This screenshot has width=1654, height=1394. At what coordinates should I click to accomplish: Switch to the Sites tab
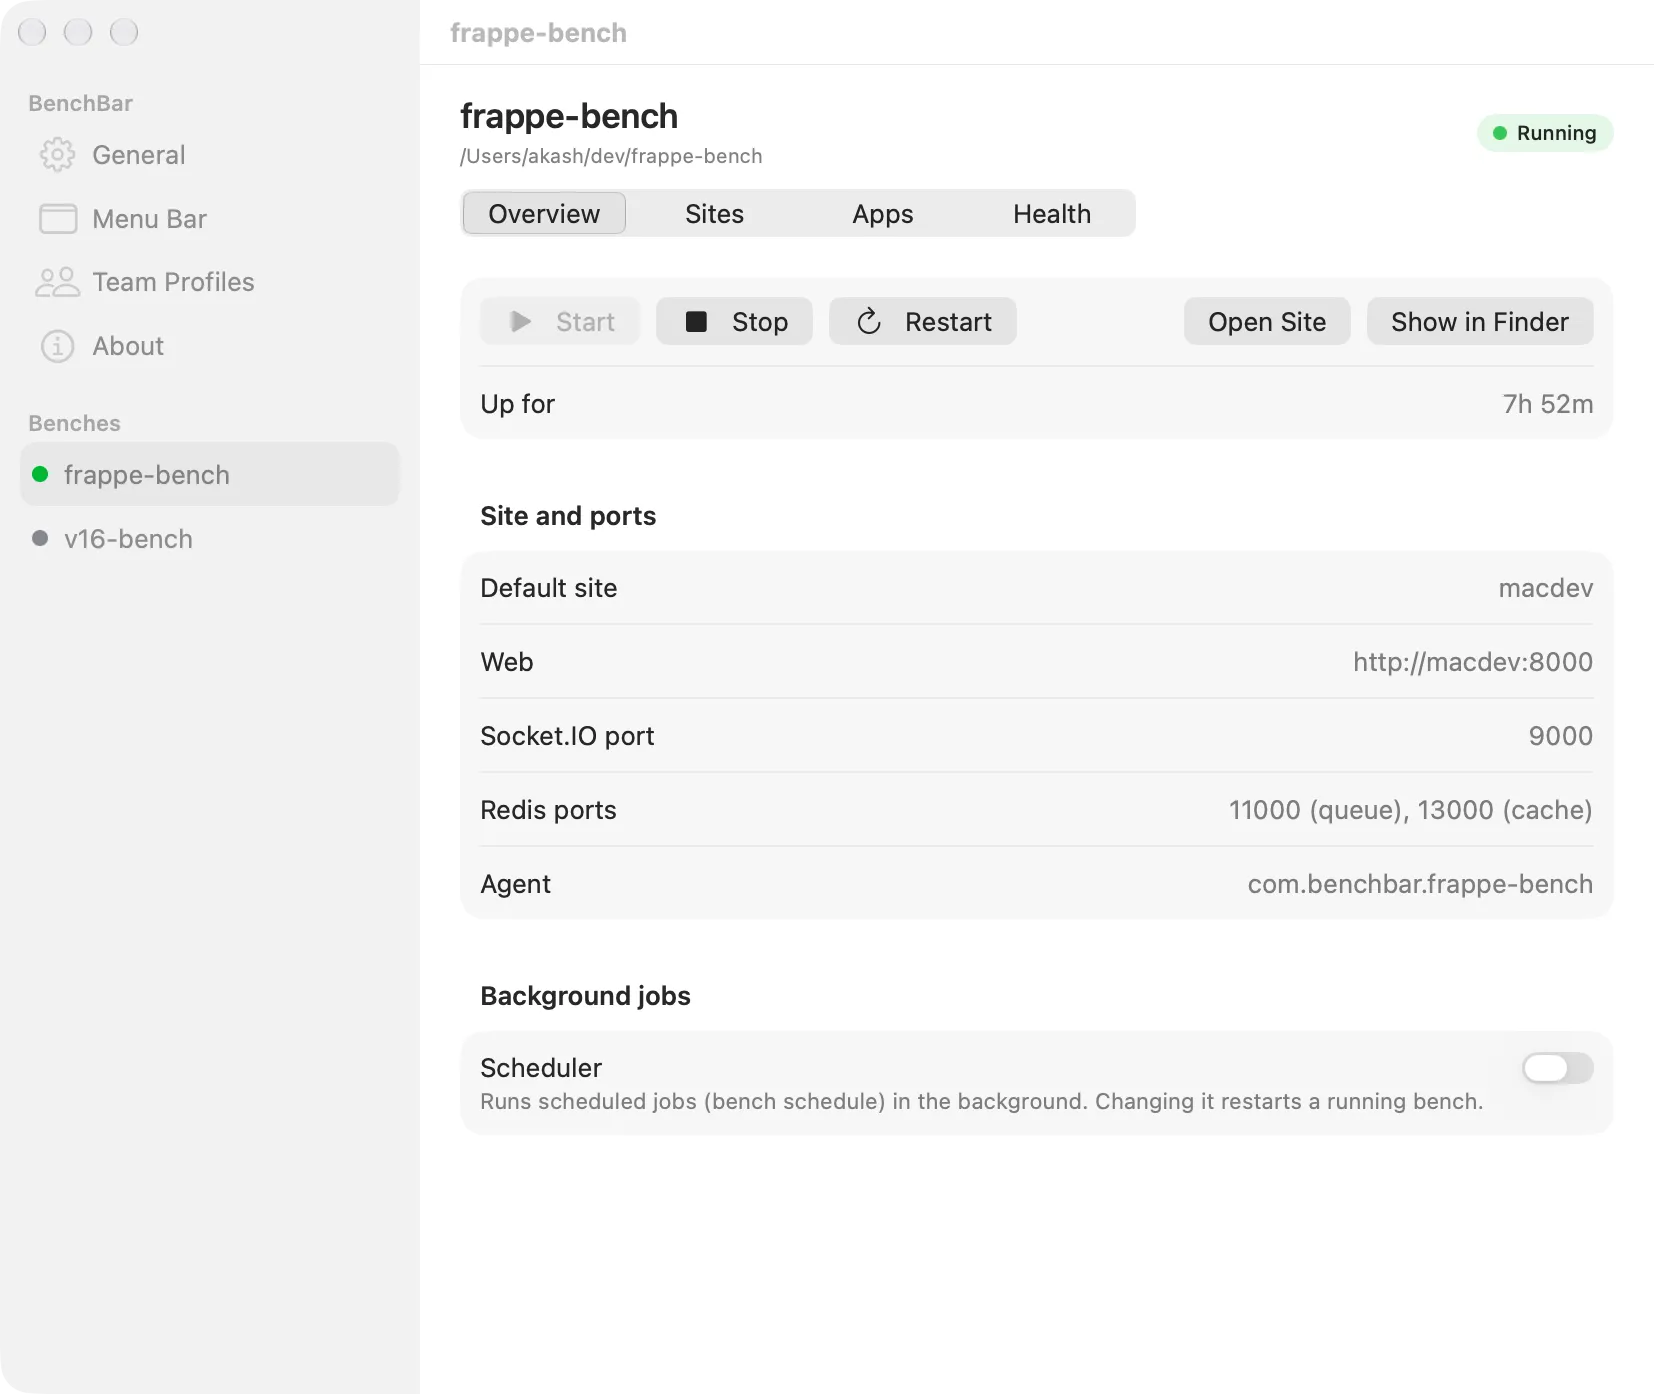point(714,213)
